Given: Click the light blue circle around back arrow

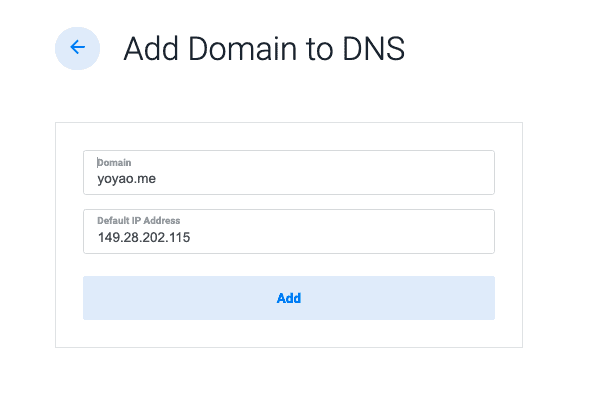Looking at the screenshot, I should coord(77,48).
